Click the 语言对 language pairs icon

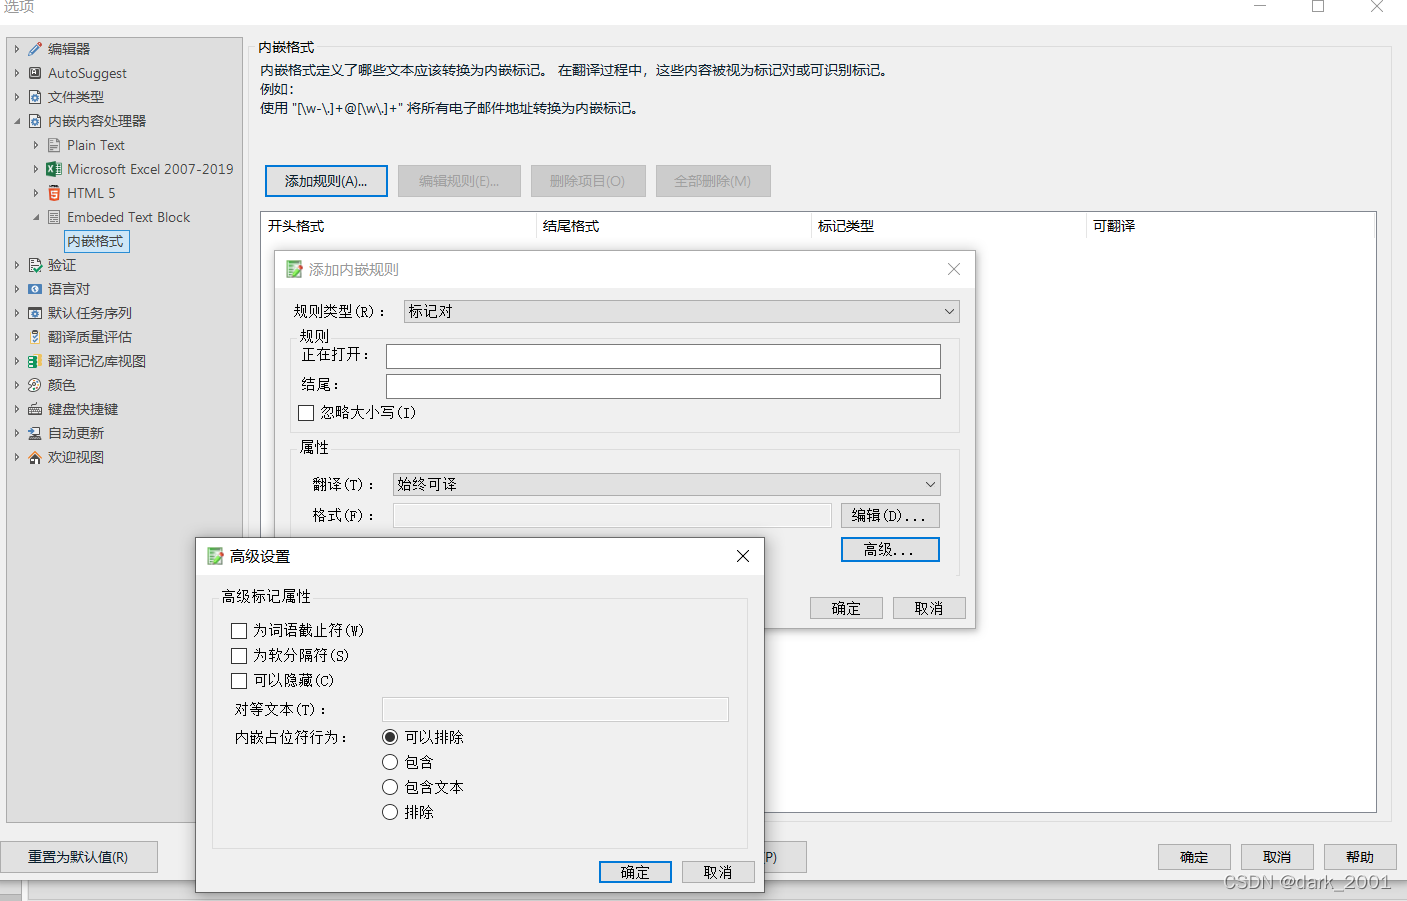click(x=34, y=288)
